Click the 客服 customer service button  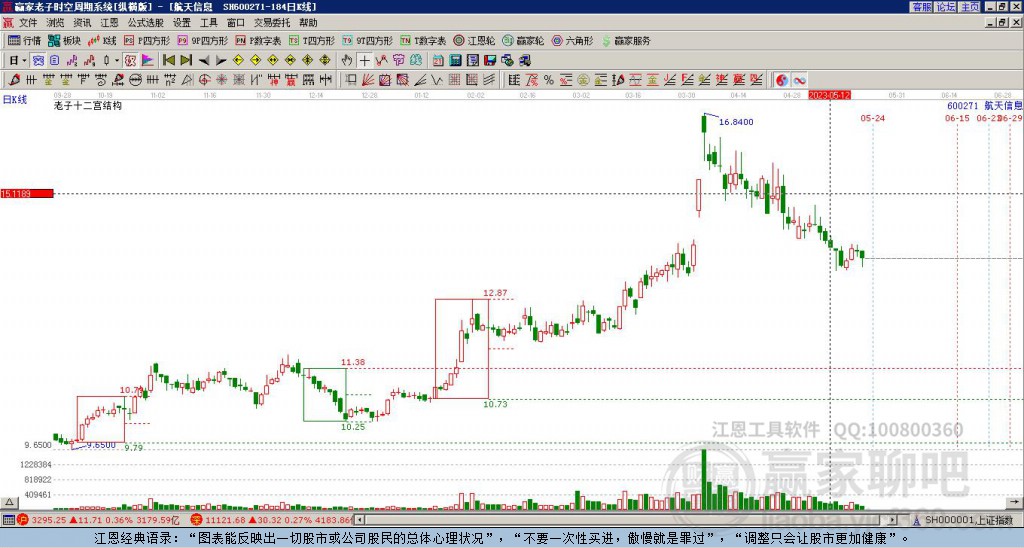[921, 7]
